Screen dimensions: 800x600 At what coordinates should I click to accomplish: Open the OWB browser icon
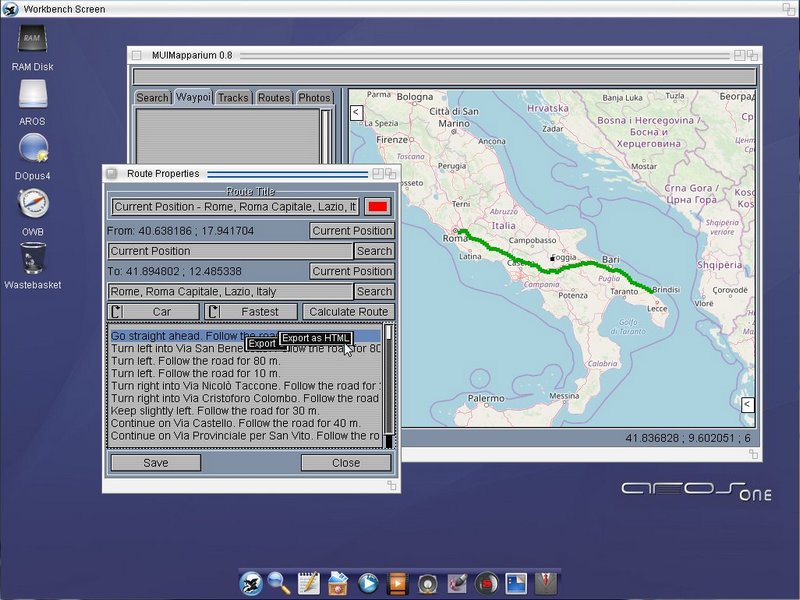pyautogui.click(x=32, y=205)
